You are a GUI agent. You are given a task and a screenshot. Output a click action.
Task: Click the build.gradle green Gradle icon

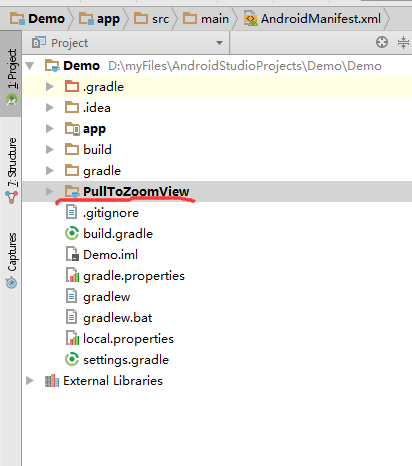coord(72,233)
